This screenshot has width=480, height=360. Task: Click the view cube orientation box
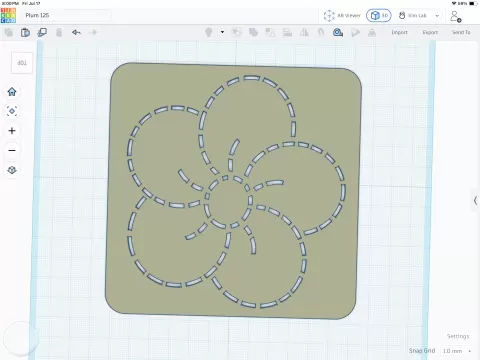coord(22,63)
